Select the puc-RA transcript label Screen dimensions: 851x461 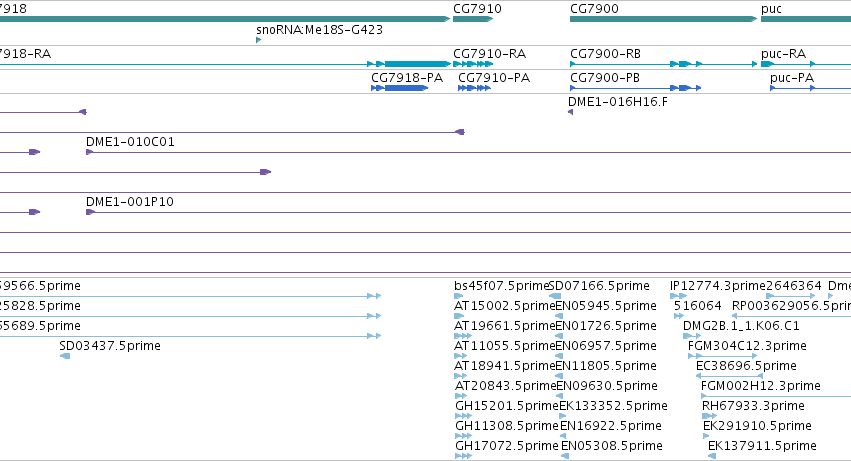[783, 54]
